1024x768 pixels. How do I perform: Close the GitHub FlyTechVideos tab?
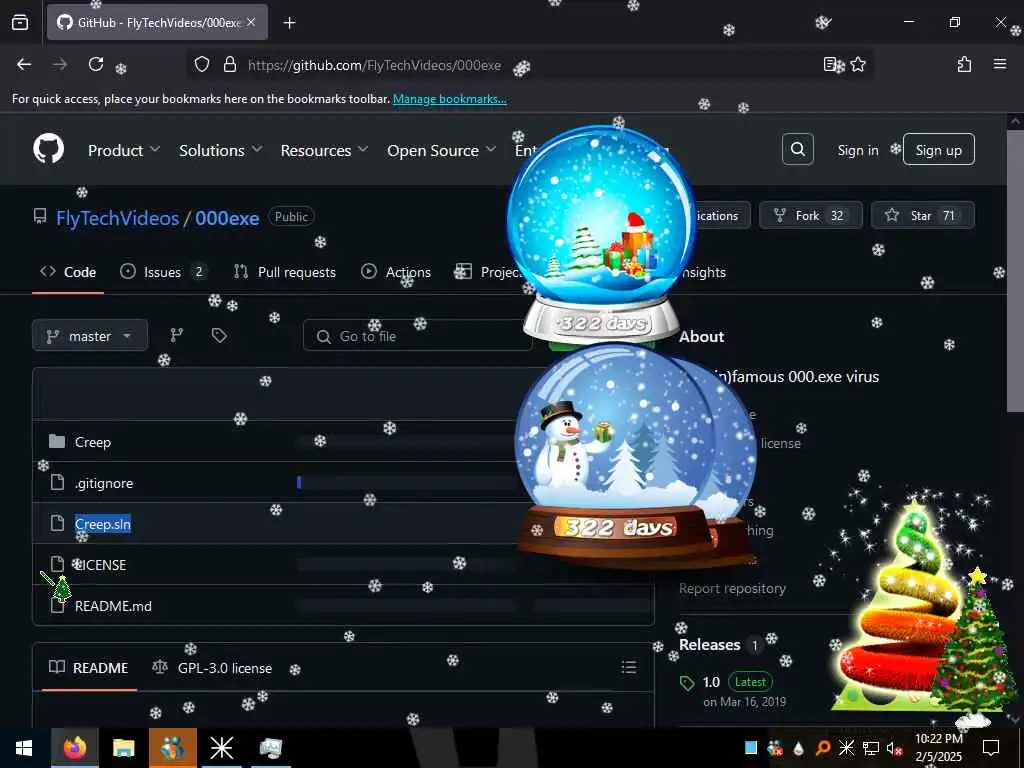251,23
